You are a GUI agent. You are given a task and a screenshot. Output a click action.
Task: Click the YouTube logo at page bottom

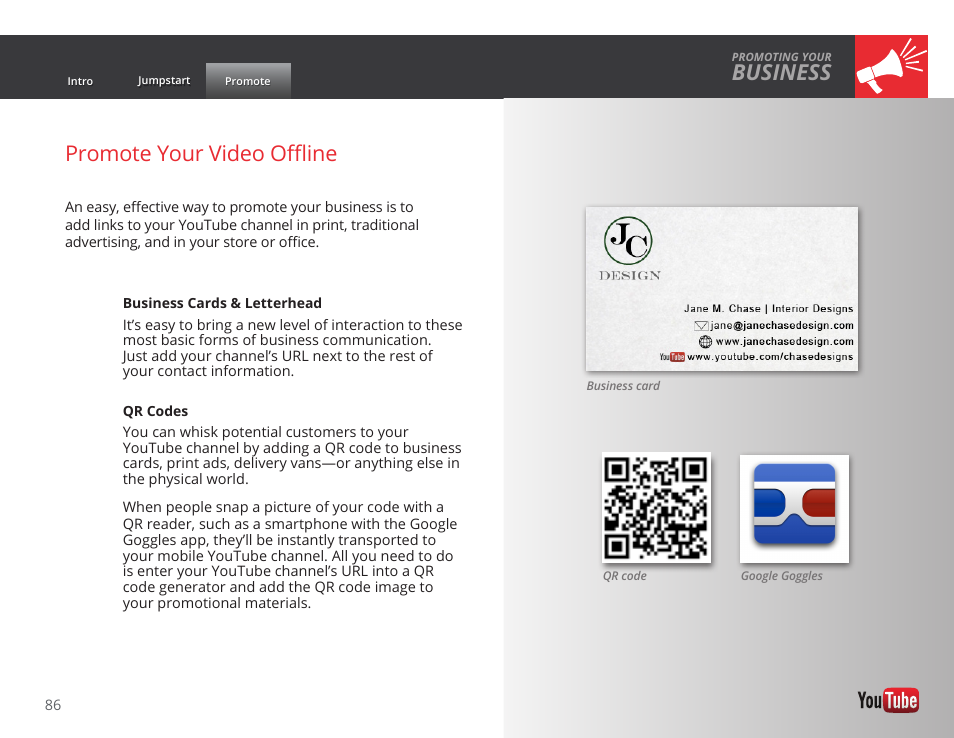tap(888, 700)
